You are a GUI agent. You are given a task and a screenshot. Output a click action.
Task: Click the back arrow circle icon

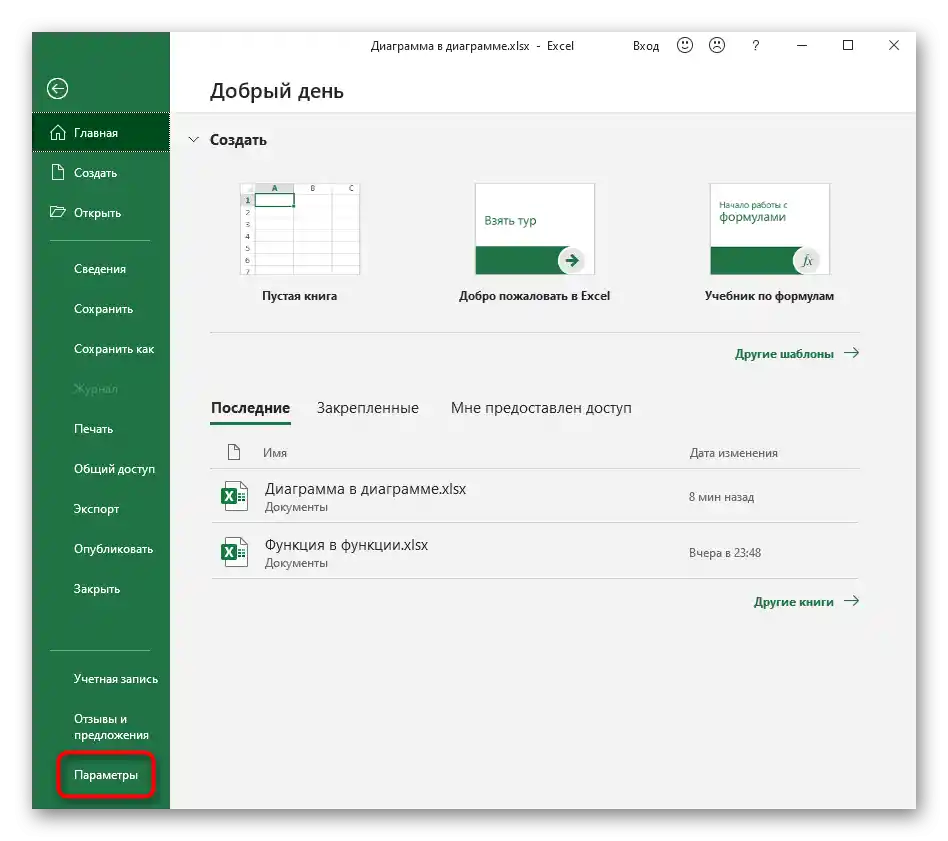57,89
